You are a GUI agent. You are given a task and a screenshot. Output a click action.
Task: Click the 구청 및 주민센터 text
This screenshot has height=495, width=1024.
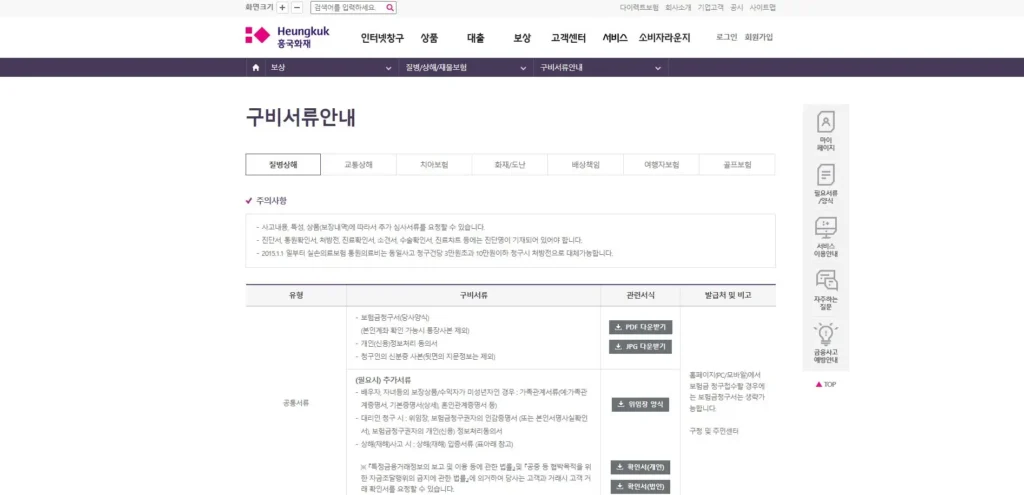pos(714,432)
